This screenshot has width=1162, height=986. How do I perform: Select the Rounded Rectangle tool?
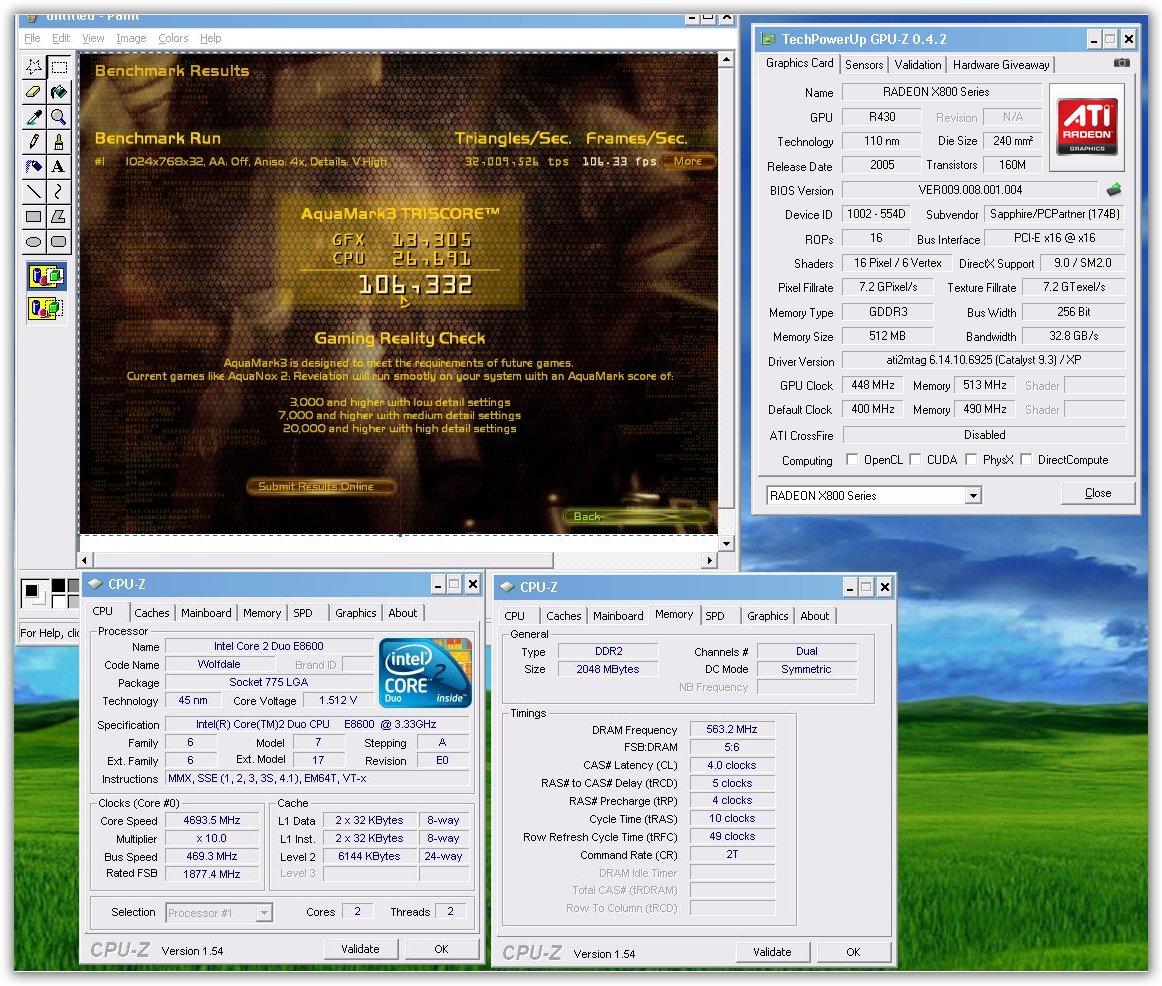(59, 241)
